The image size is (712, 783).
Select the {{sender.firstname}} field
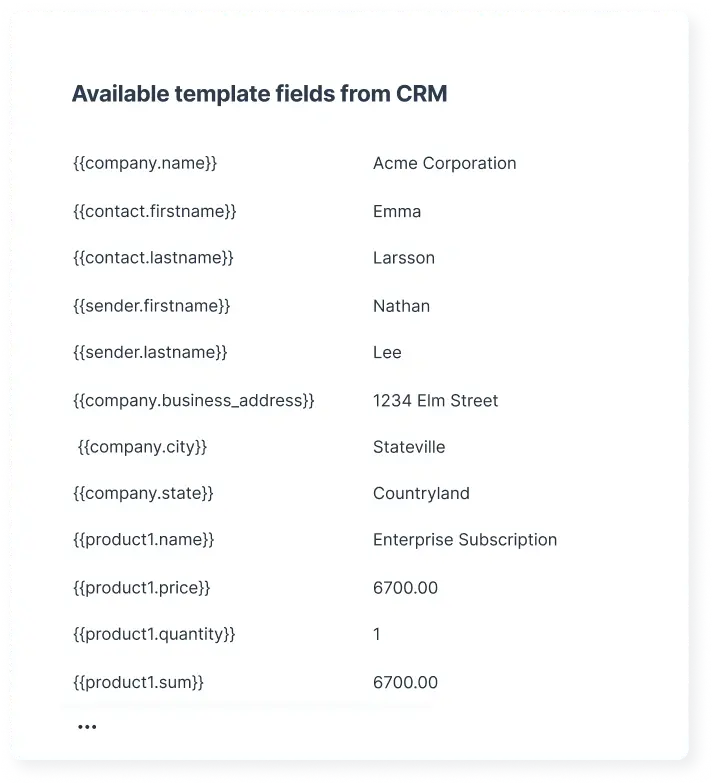click(x=151, y=306)
